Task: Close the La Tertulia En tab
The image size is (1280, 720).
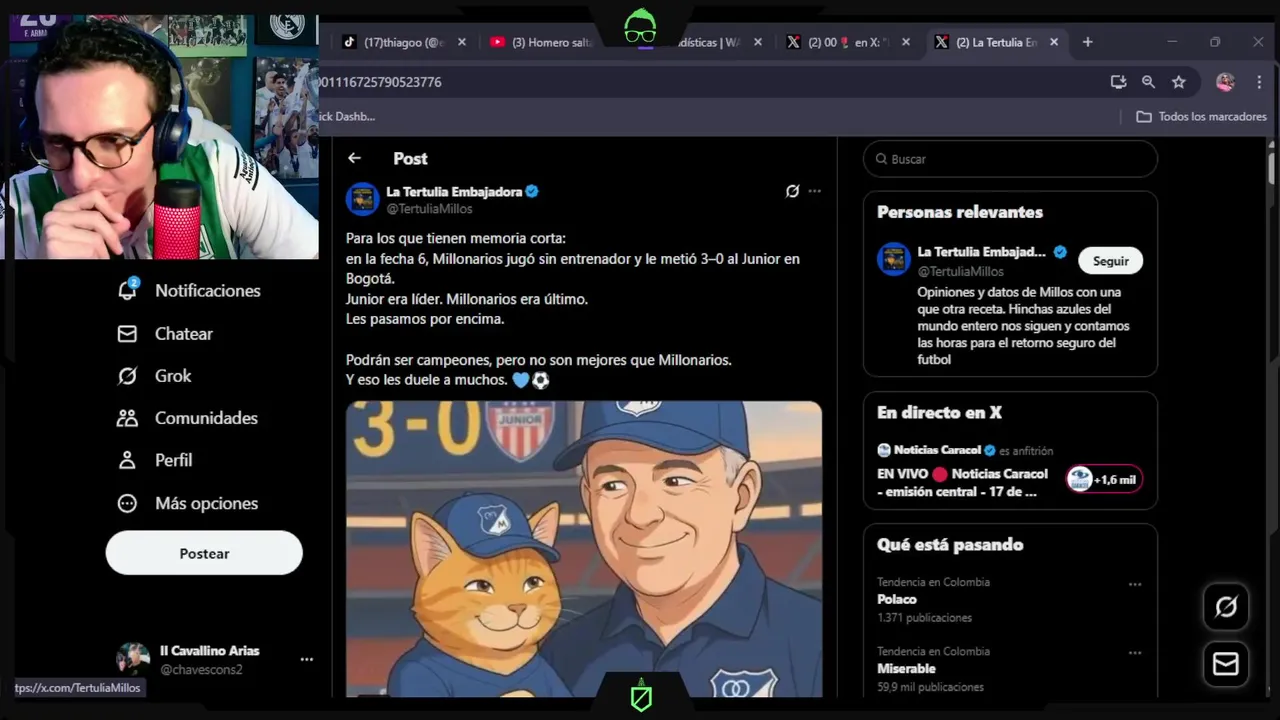Action: (x=1054, y=42)
